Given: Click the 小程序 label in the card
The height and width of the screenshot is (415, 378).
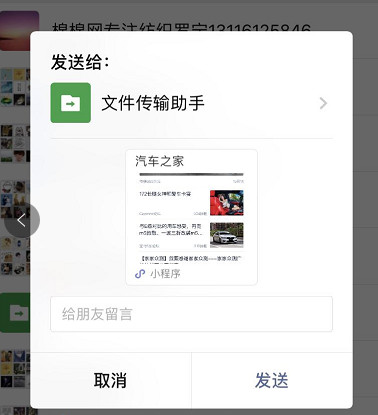Looking at the screenshot, I should coord(165,274).
